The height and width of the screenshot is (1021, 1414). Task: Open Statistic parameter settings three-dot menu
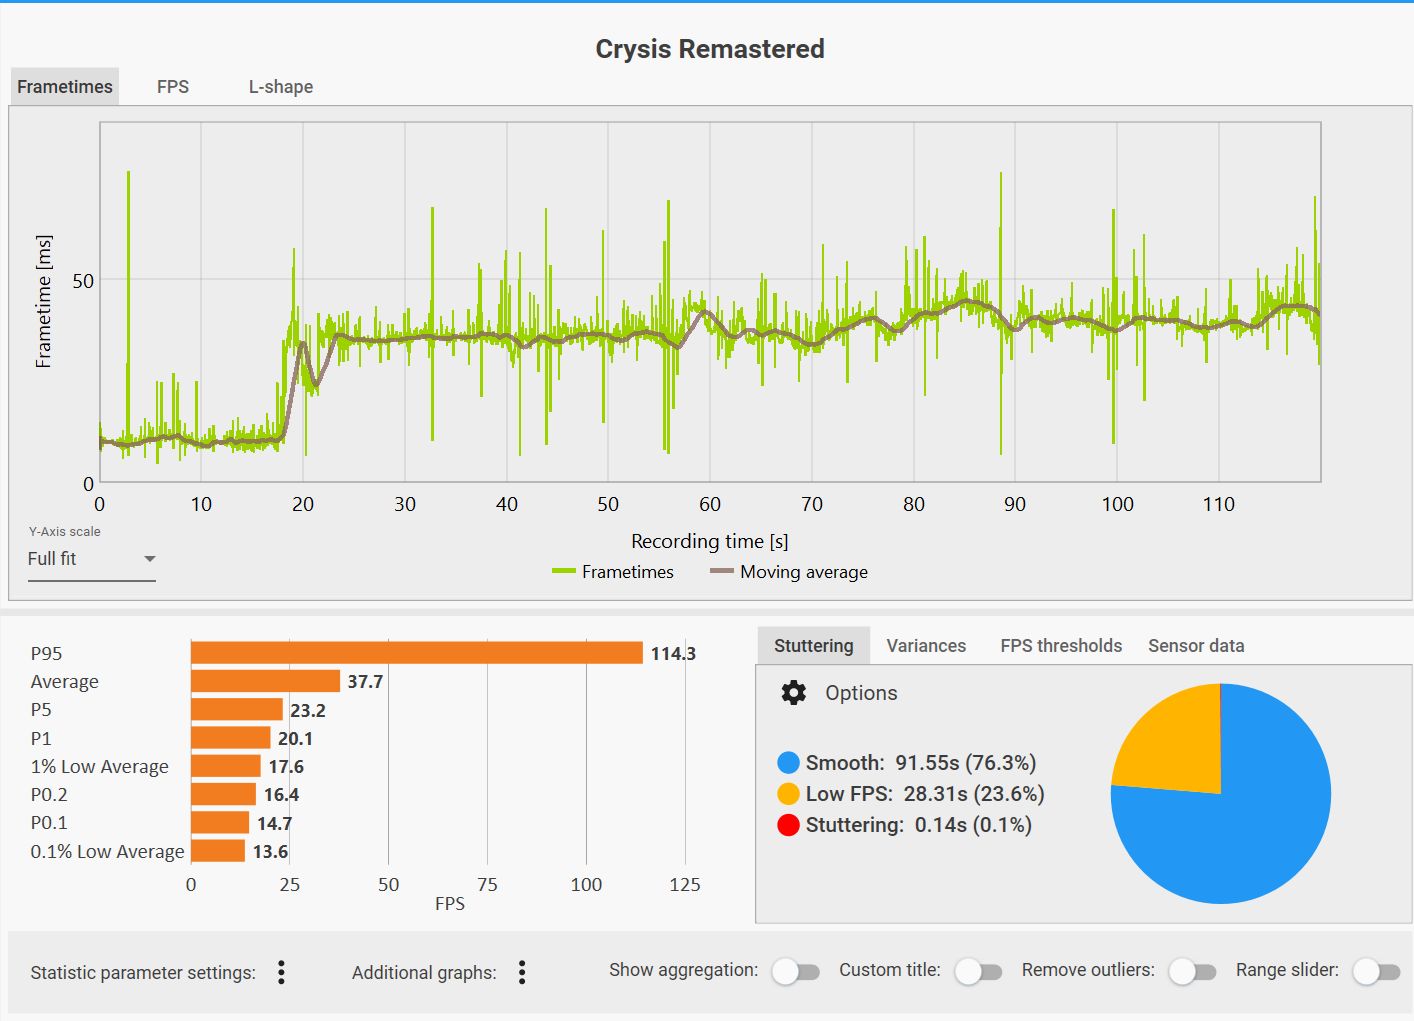[x=281, y=972]
